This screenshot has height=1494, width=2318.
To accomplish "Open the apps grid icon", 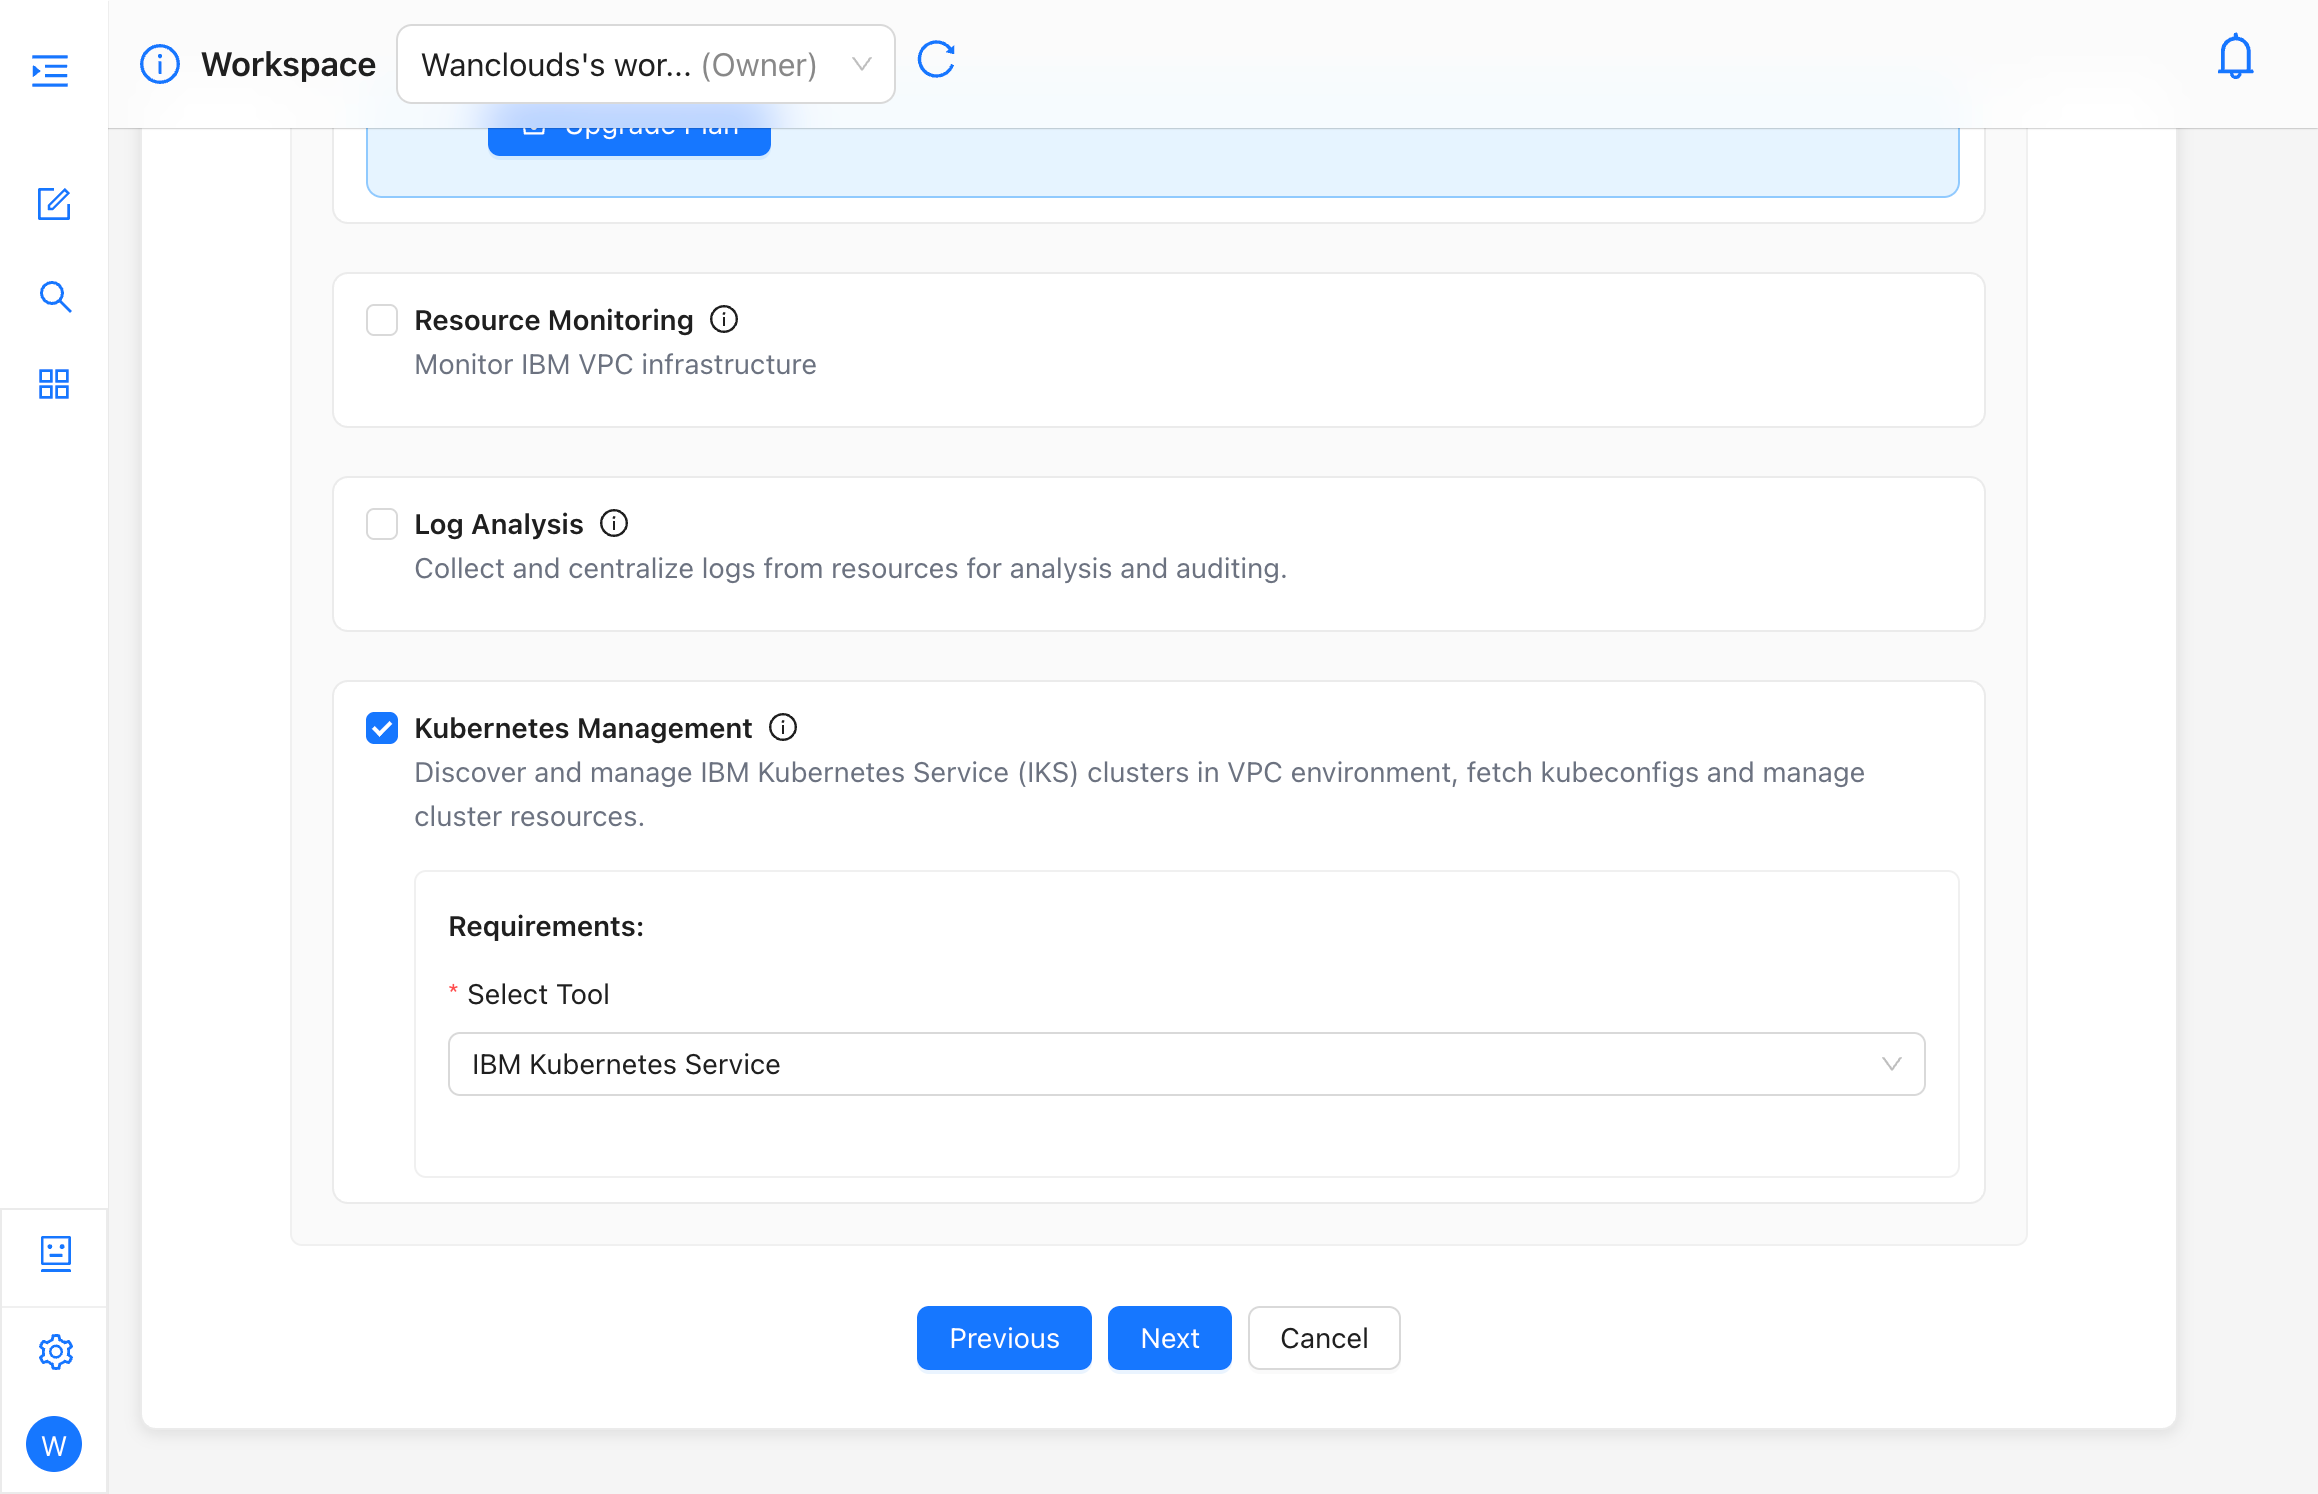I will (x=54, y=384).
